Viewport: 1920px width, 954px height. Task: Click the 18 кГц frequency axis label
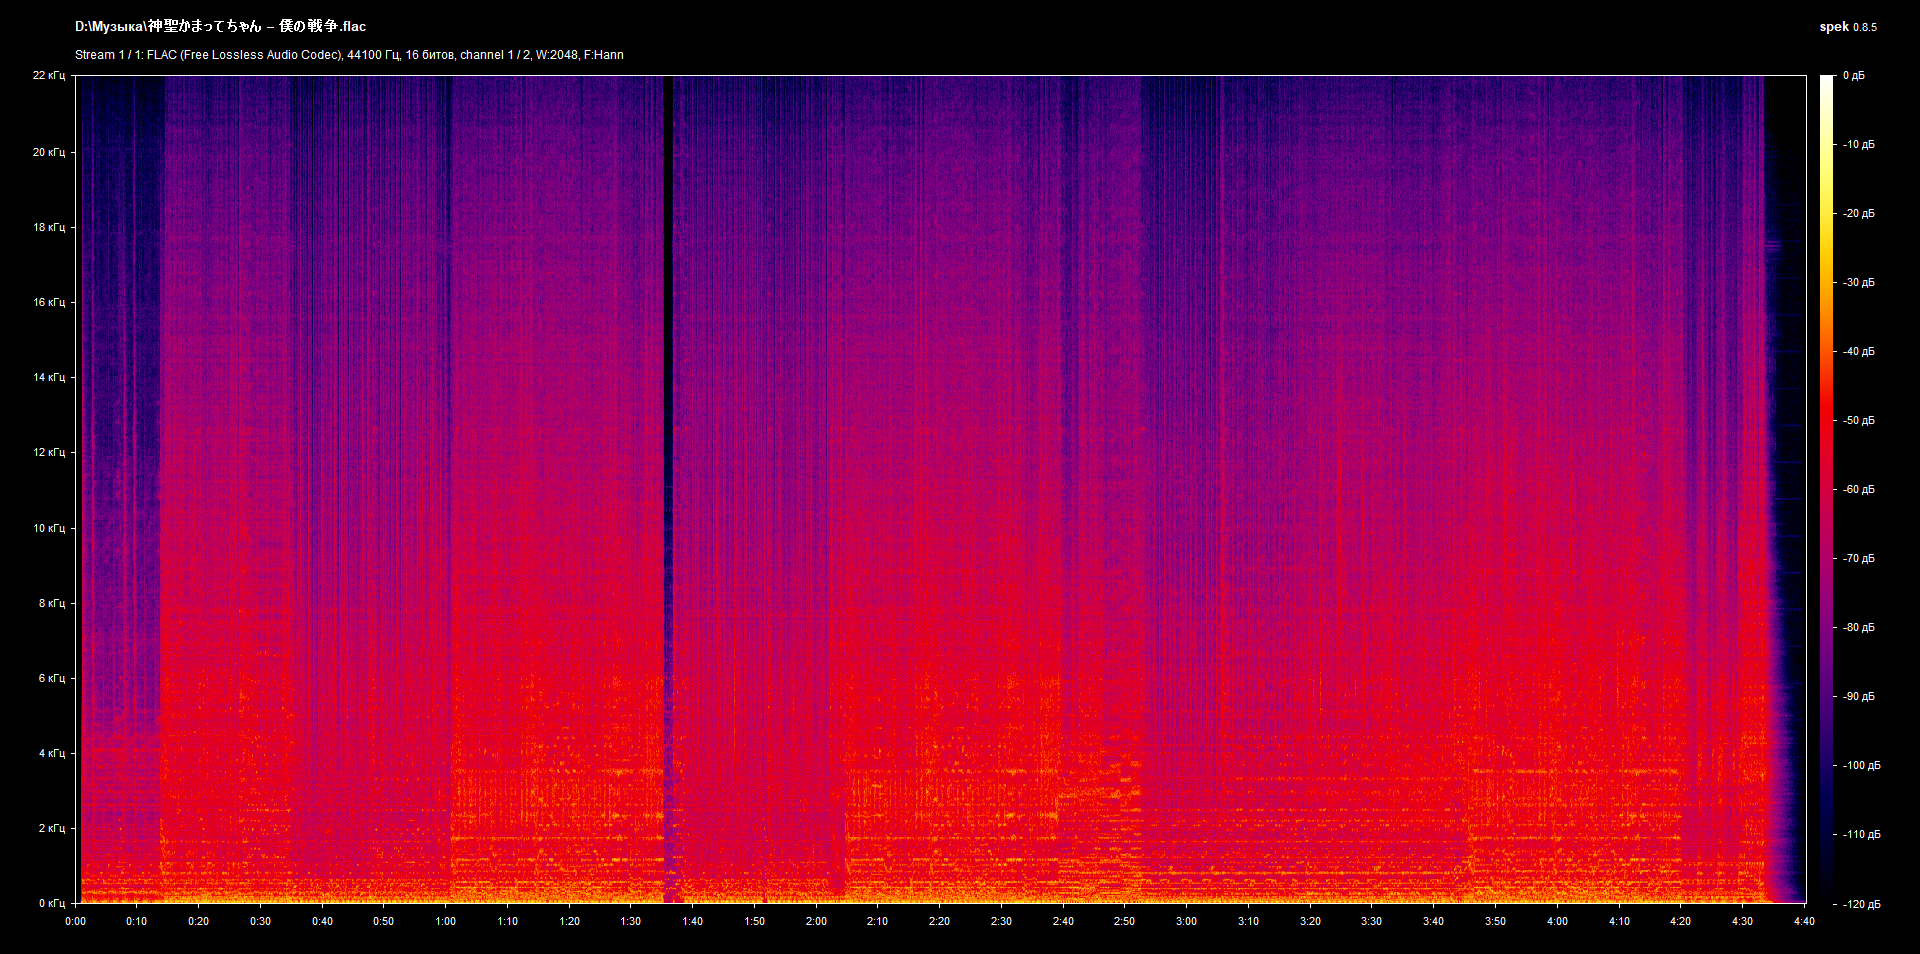click(49, 227)
